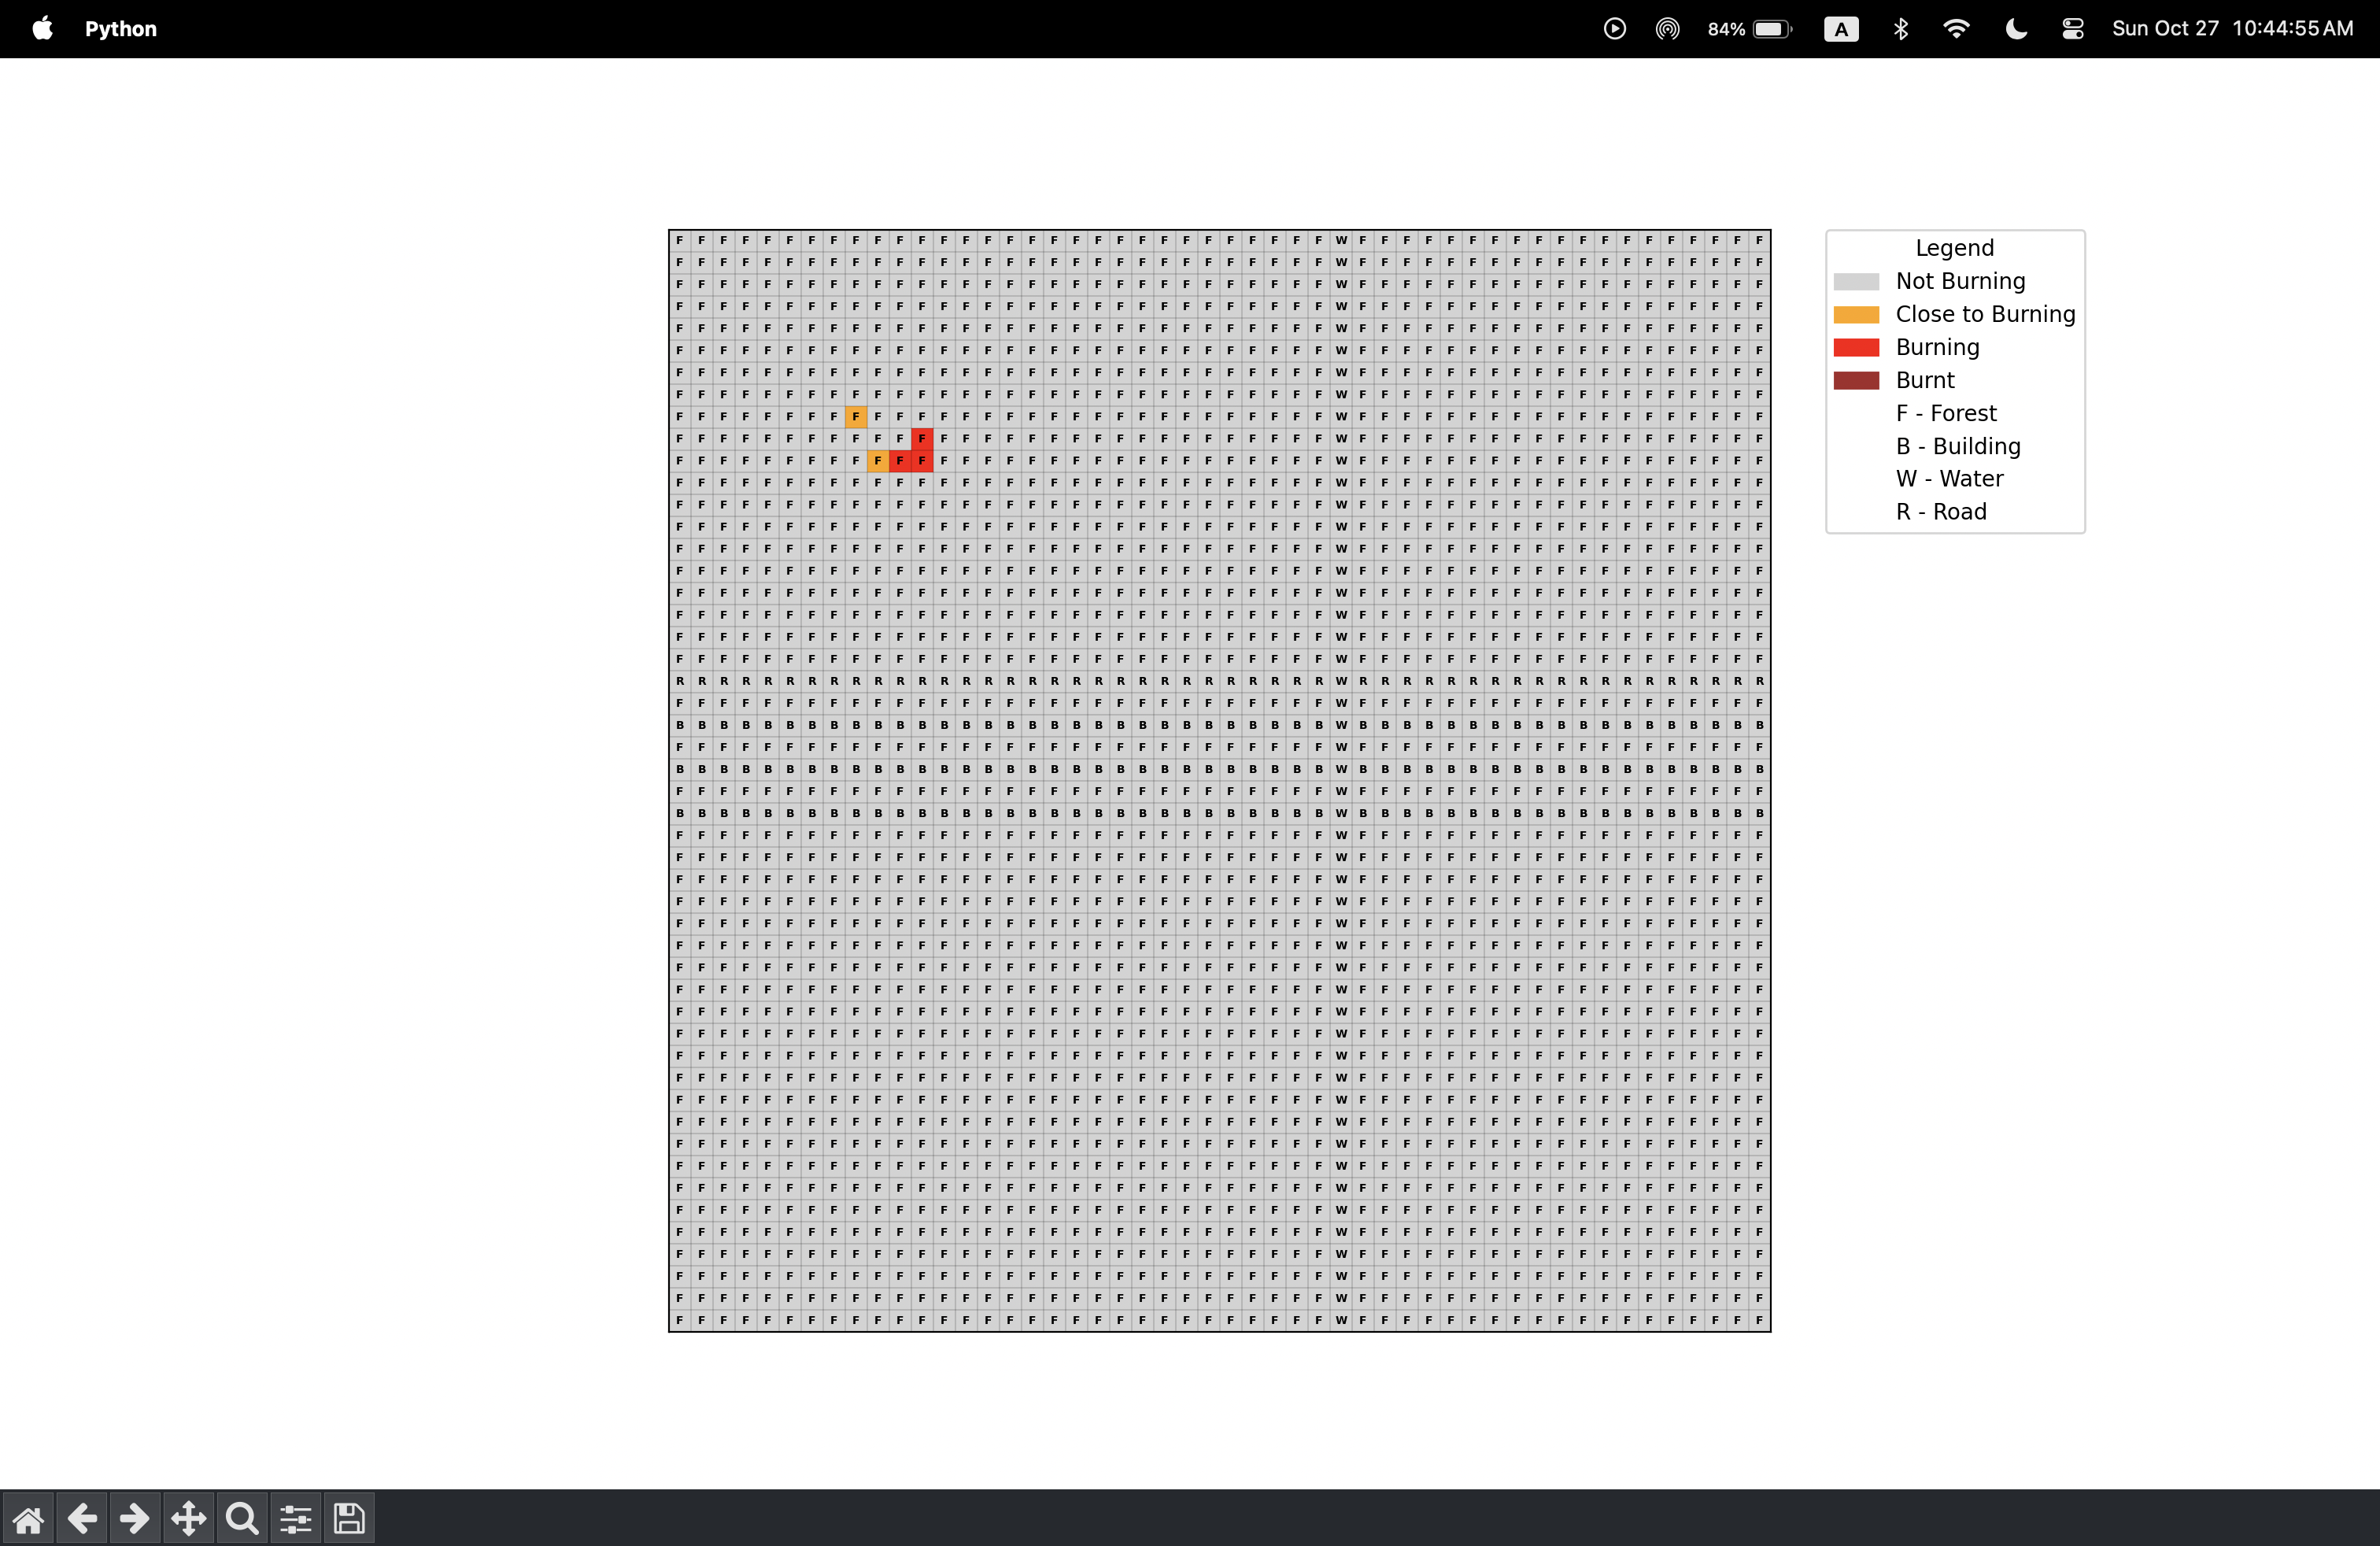
Task: Click the Save figure floppy icon
Action: tap(349, 1519)
